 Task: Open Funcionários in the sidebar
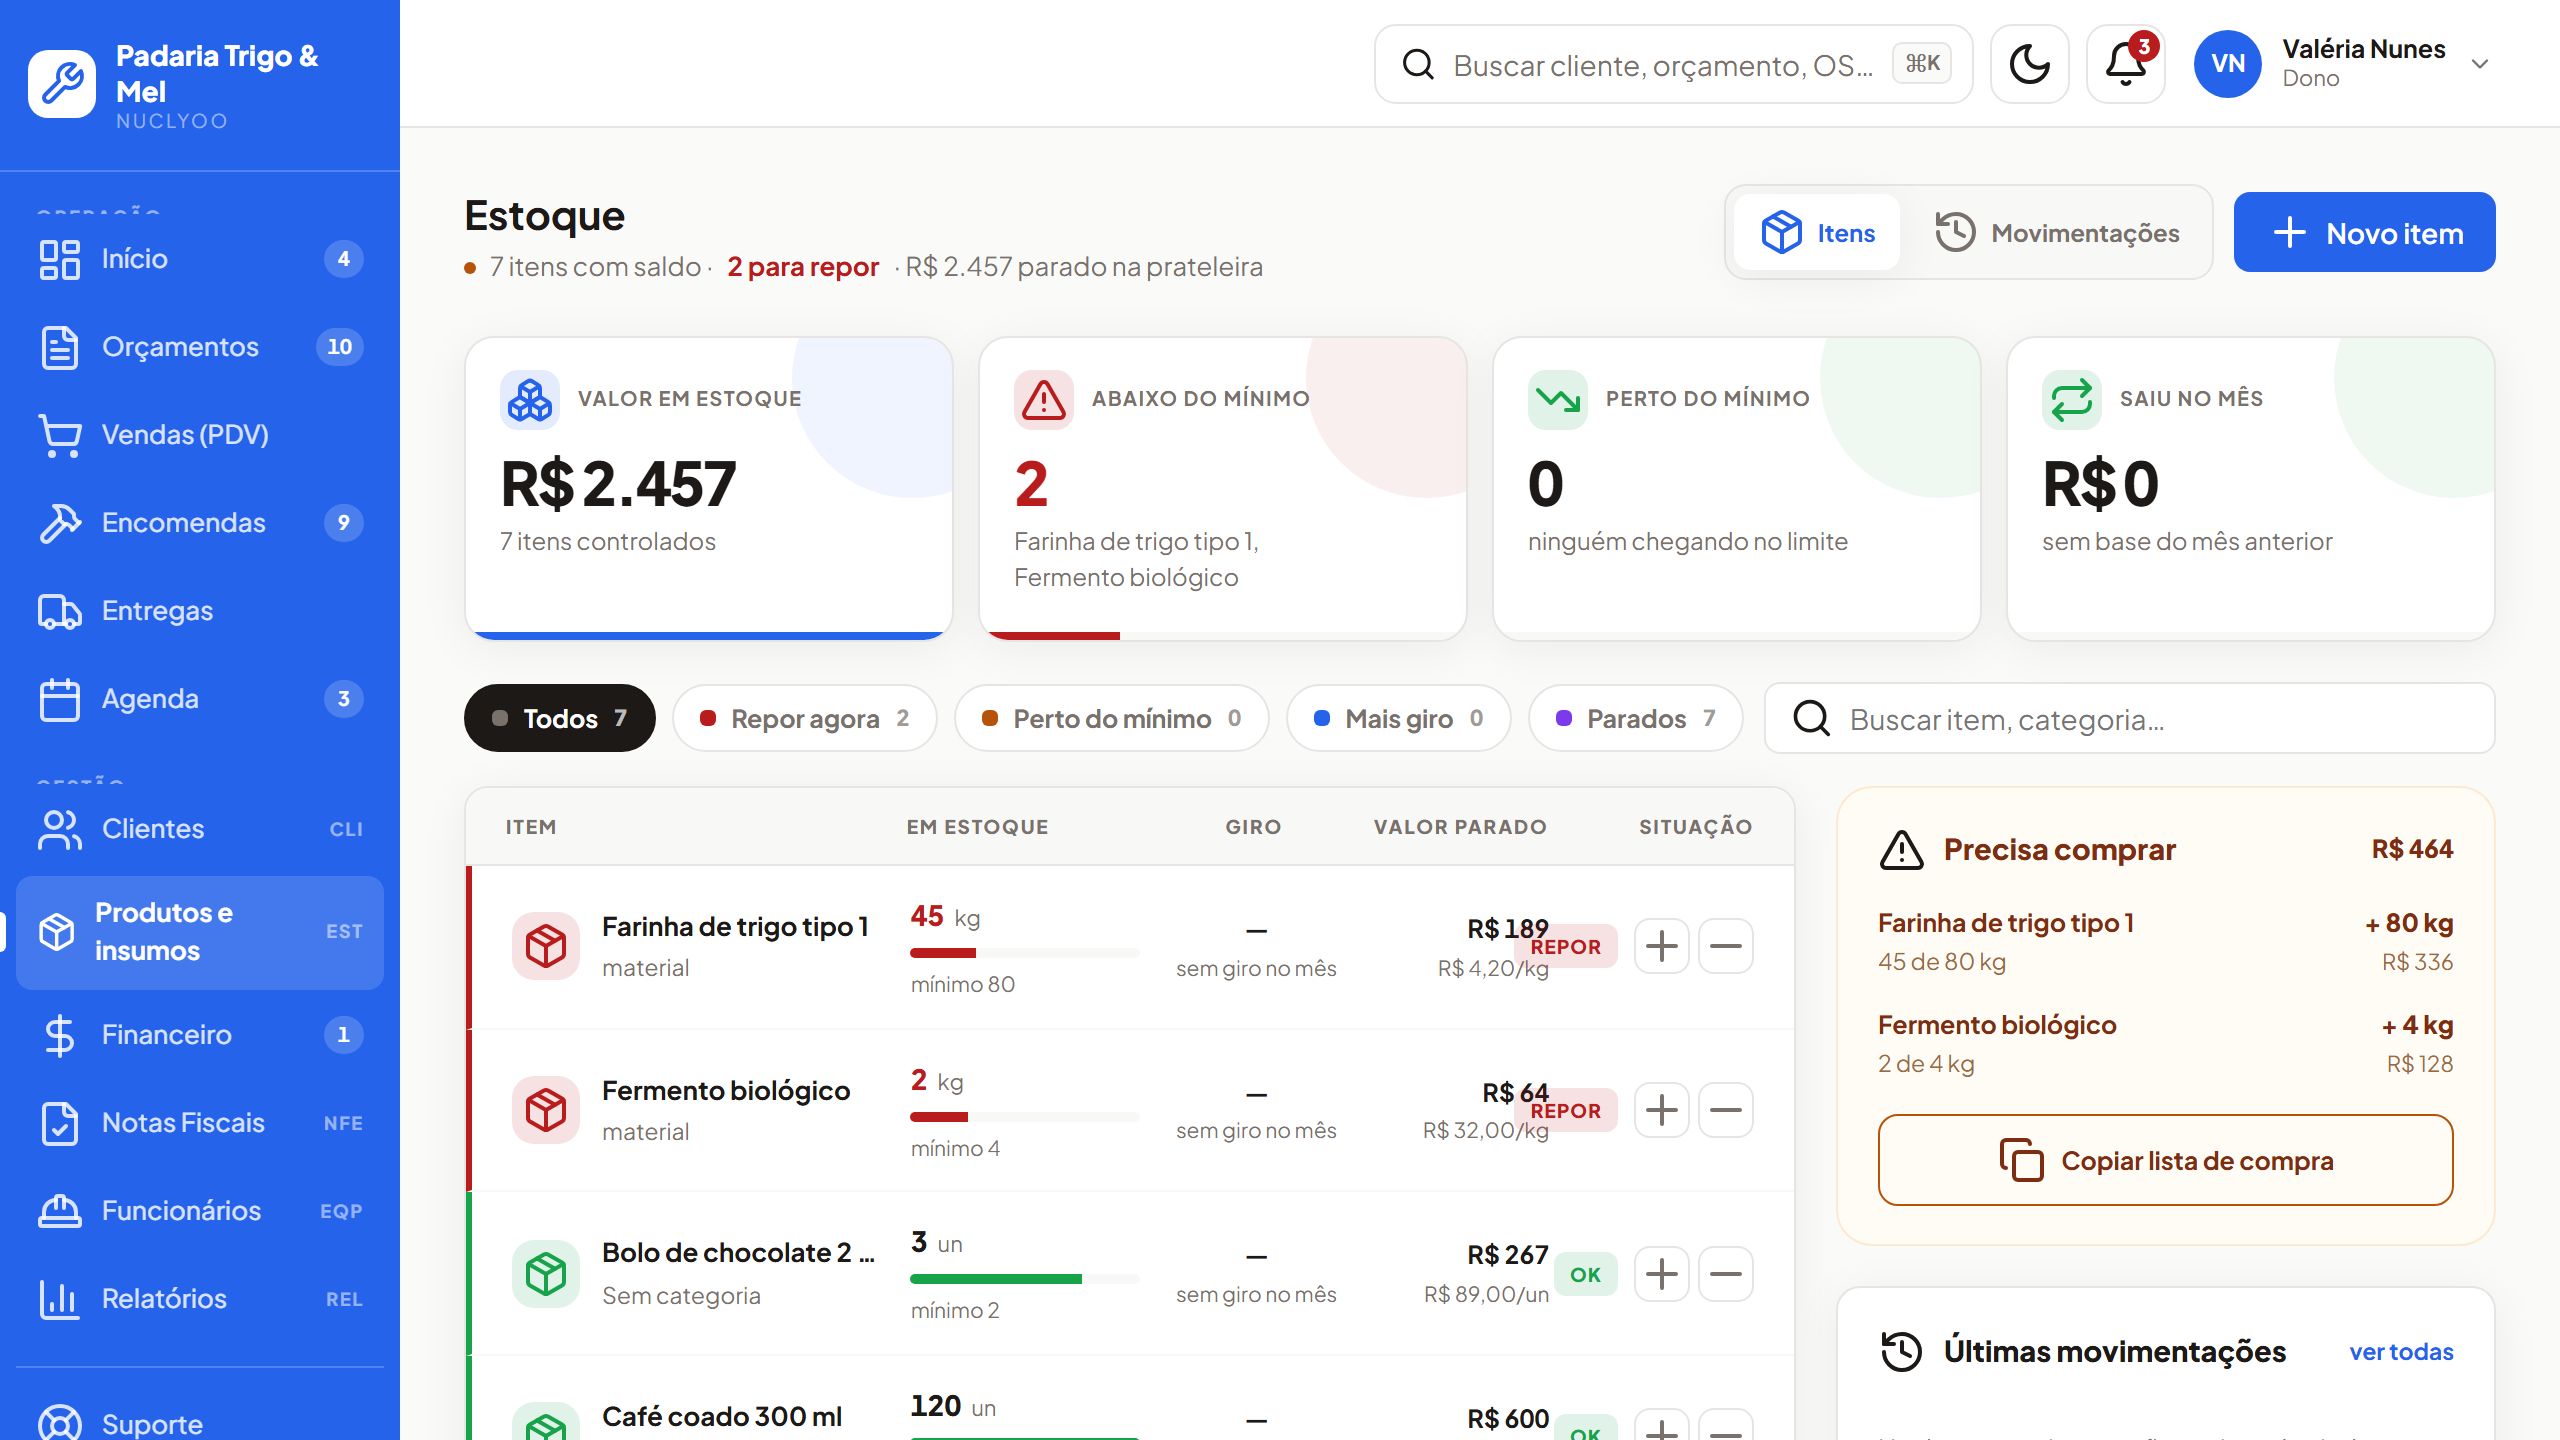pyautogui.click(x=200, y=1211)
